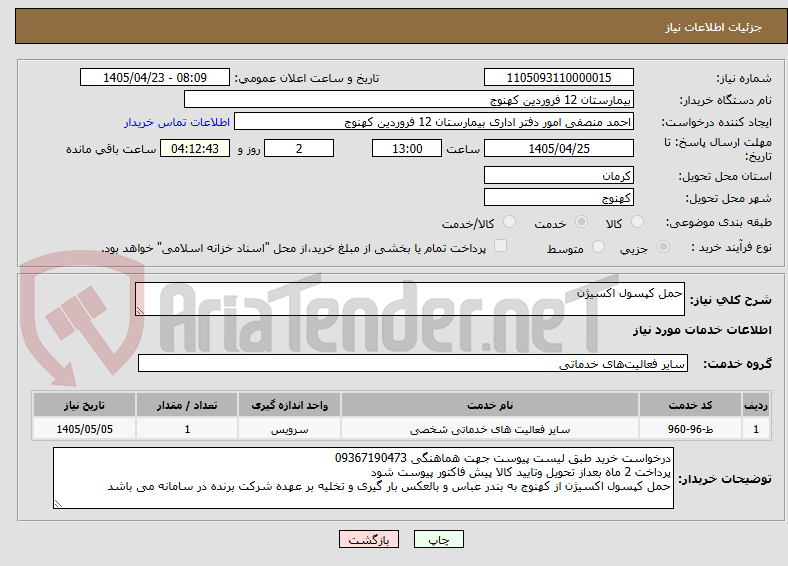Click the resize handle of description box
This screenshot has width=788, height=566.
coord(140,311)
